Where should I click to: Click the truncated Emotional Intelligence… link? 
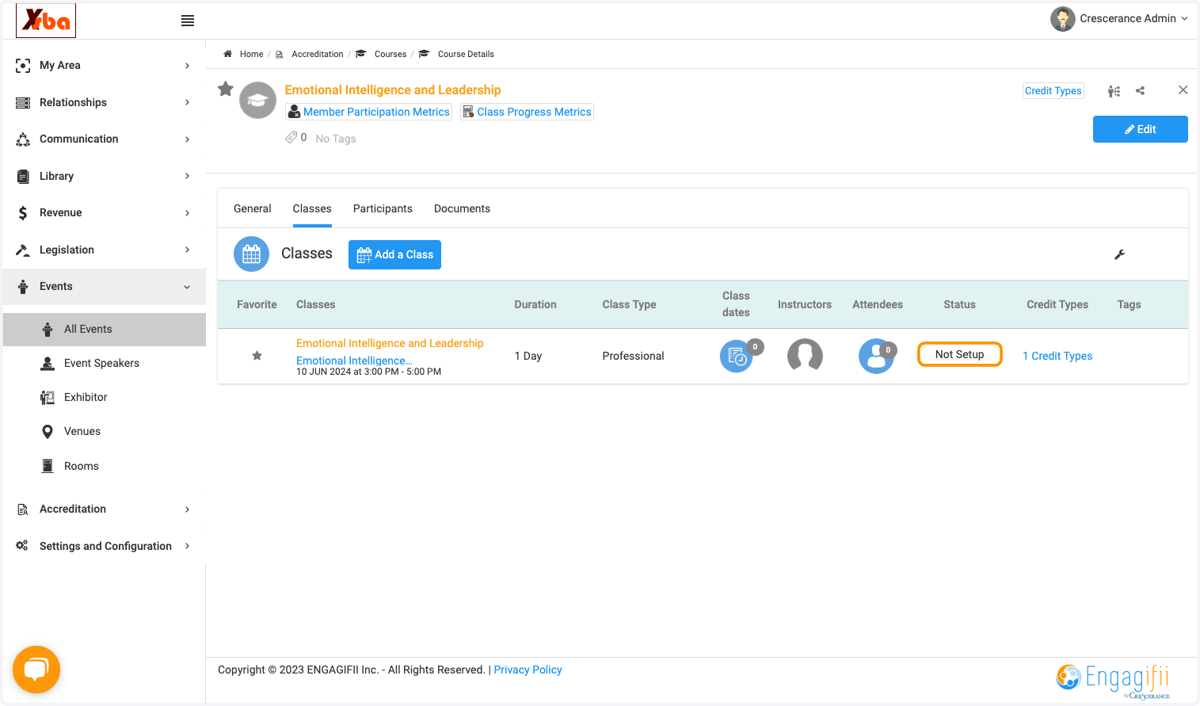pyautogui.click(x=354, y=361)
